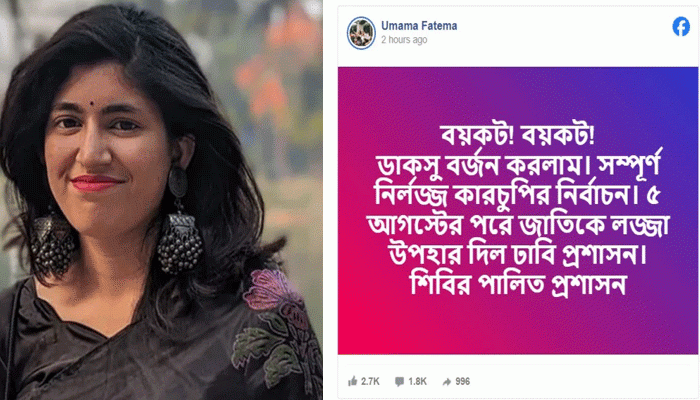Open the Umama Fatema profile name link
The image size is (700, 400).
pyautogui.click(x=419, y=26)
